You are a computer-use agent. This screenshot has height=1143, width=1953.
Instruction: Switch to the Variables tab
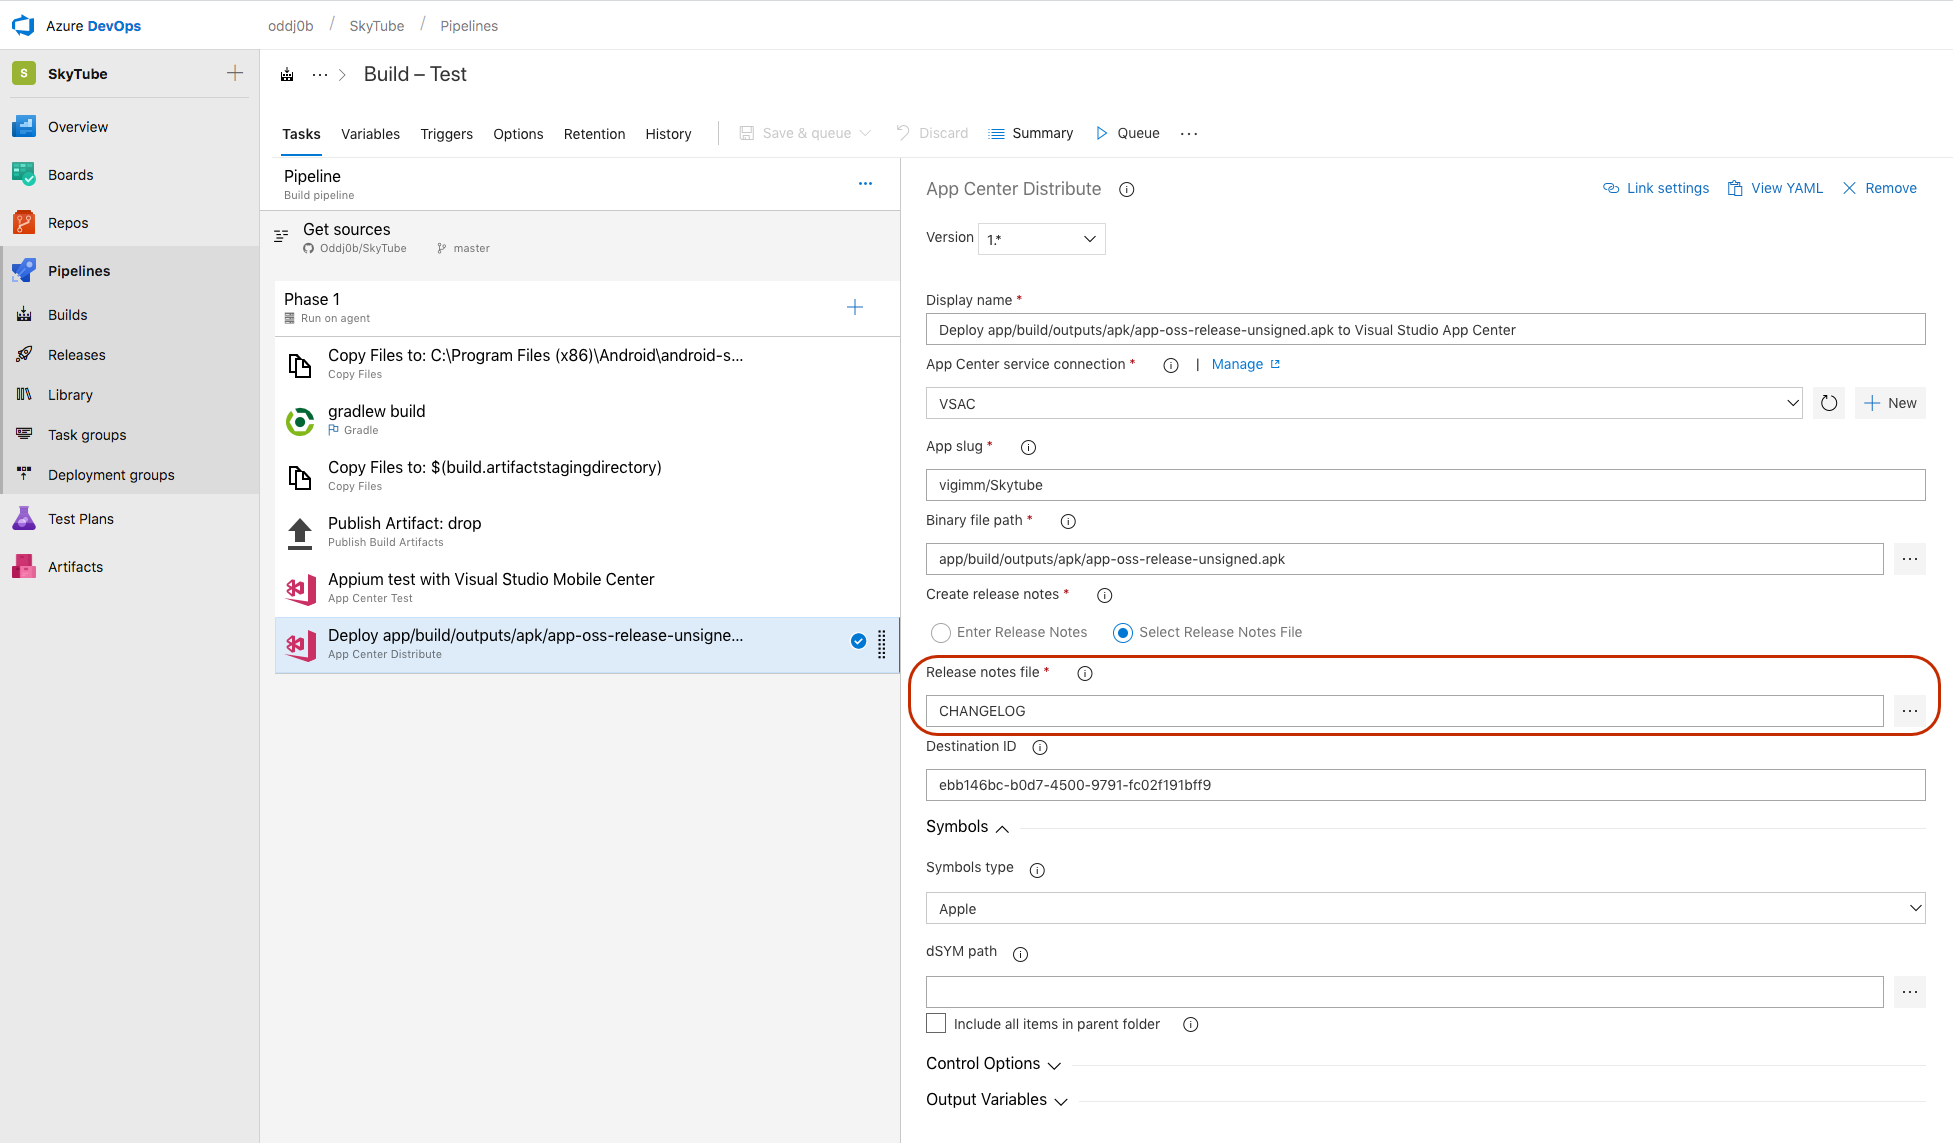[370, 133]
